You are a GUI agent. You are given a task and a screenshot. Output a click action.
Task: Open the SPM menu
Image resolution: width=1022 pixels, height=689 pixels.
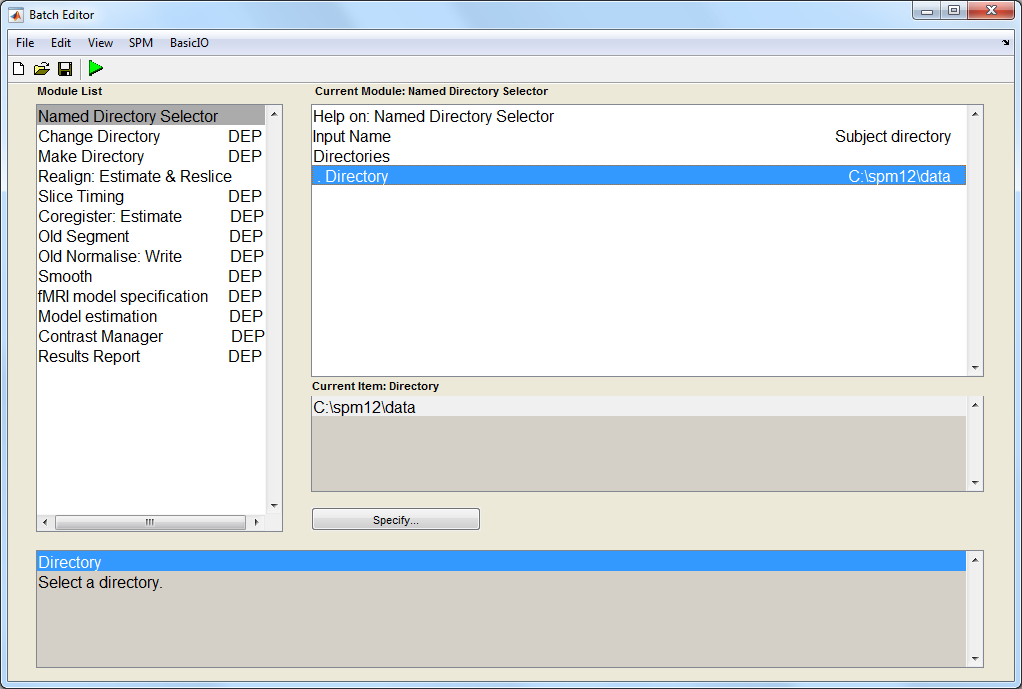coord(141,43)
